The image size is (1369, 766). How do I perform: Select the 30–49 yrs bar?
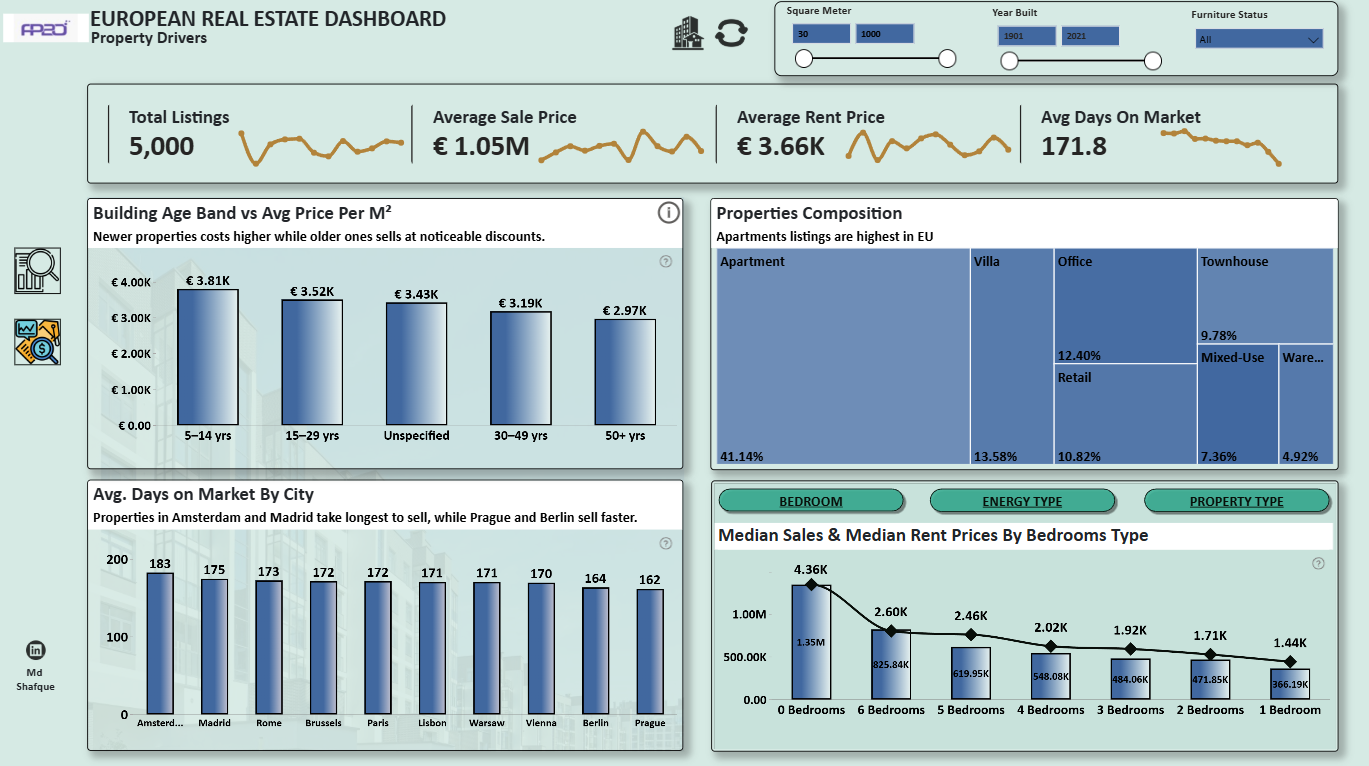tap(520, 368)
